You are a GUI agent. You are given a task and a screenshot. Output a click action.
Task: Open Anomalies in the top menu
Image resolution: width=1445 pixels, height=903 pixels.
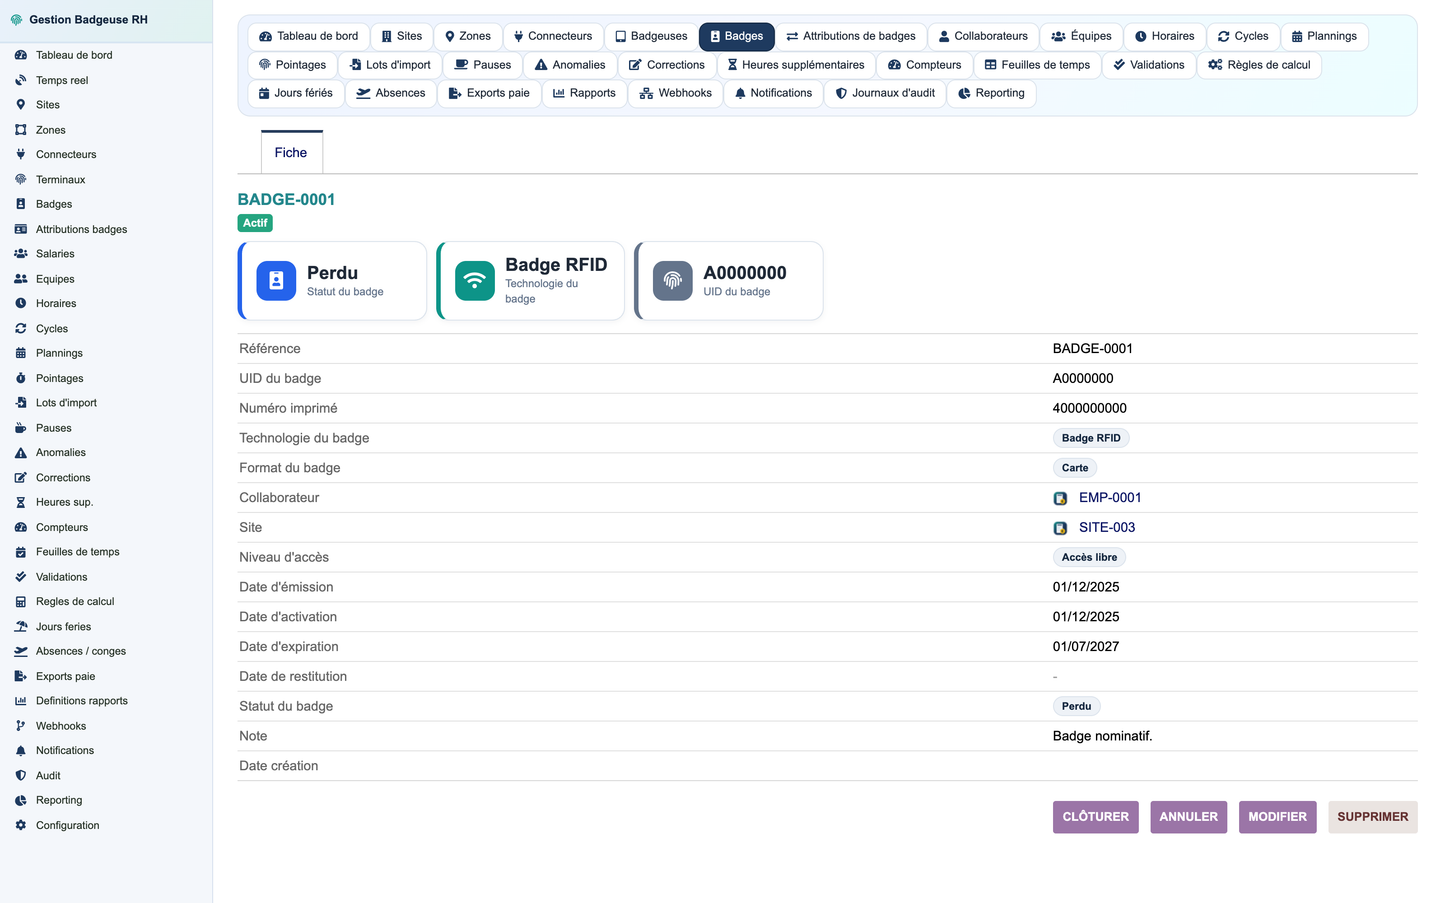(x=570, y=65)
